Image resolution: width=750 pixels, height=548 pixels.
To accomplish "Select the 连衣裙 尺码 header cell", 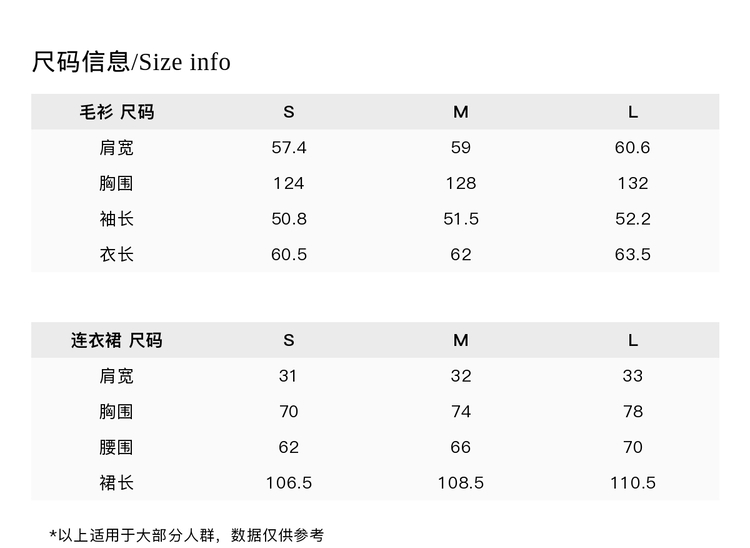I will [x=117, y=340].
